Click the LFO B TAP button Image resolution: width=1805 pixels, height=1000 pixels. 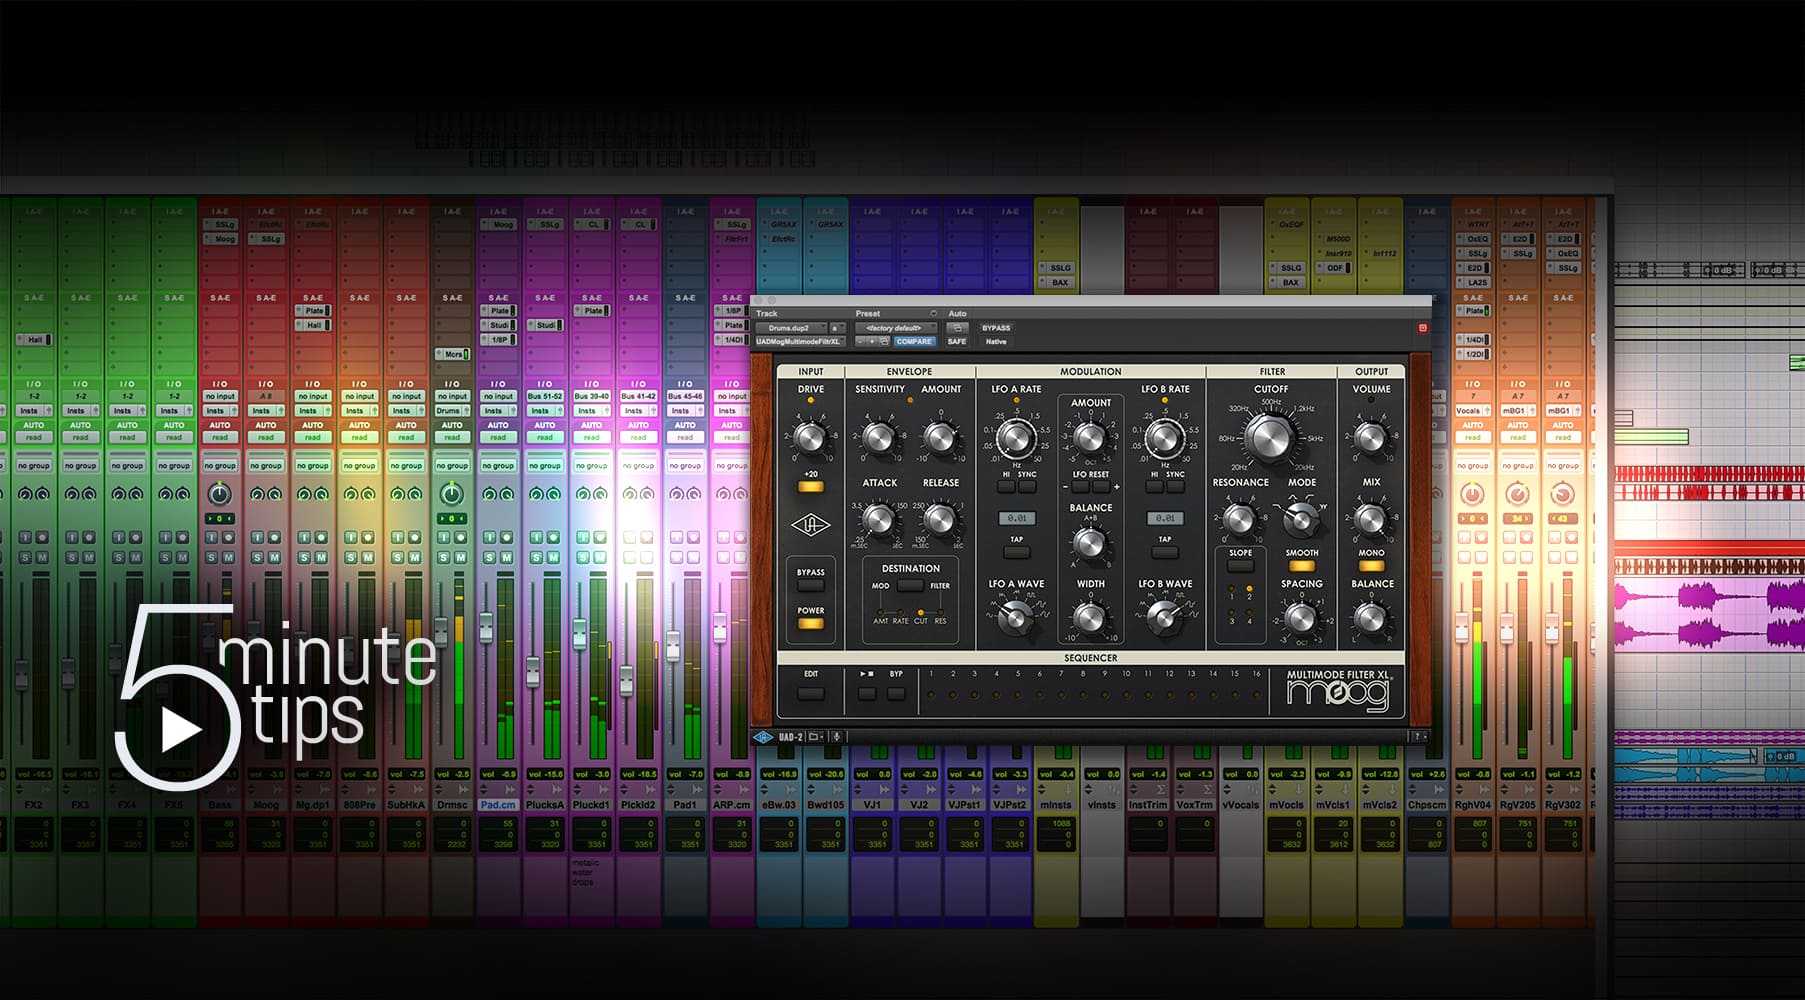point(1165,552)
